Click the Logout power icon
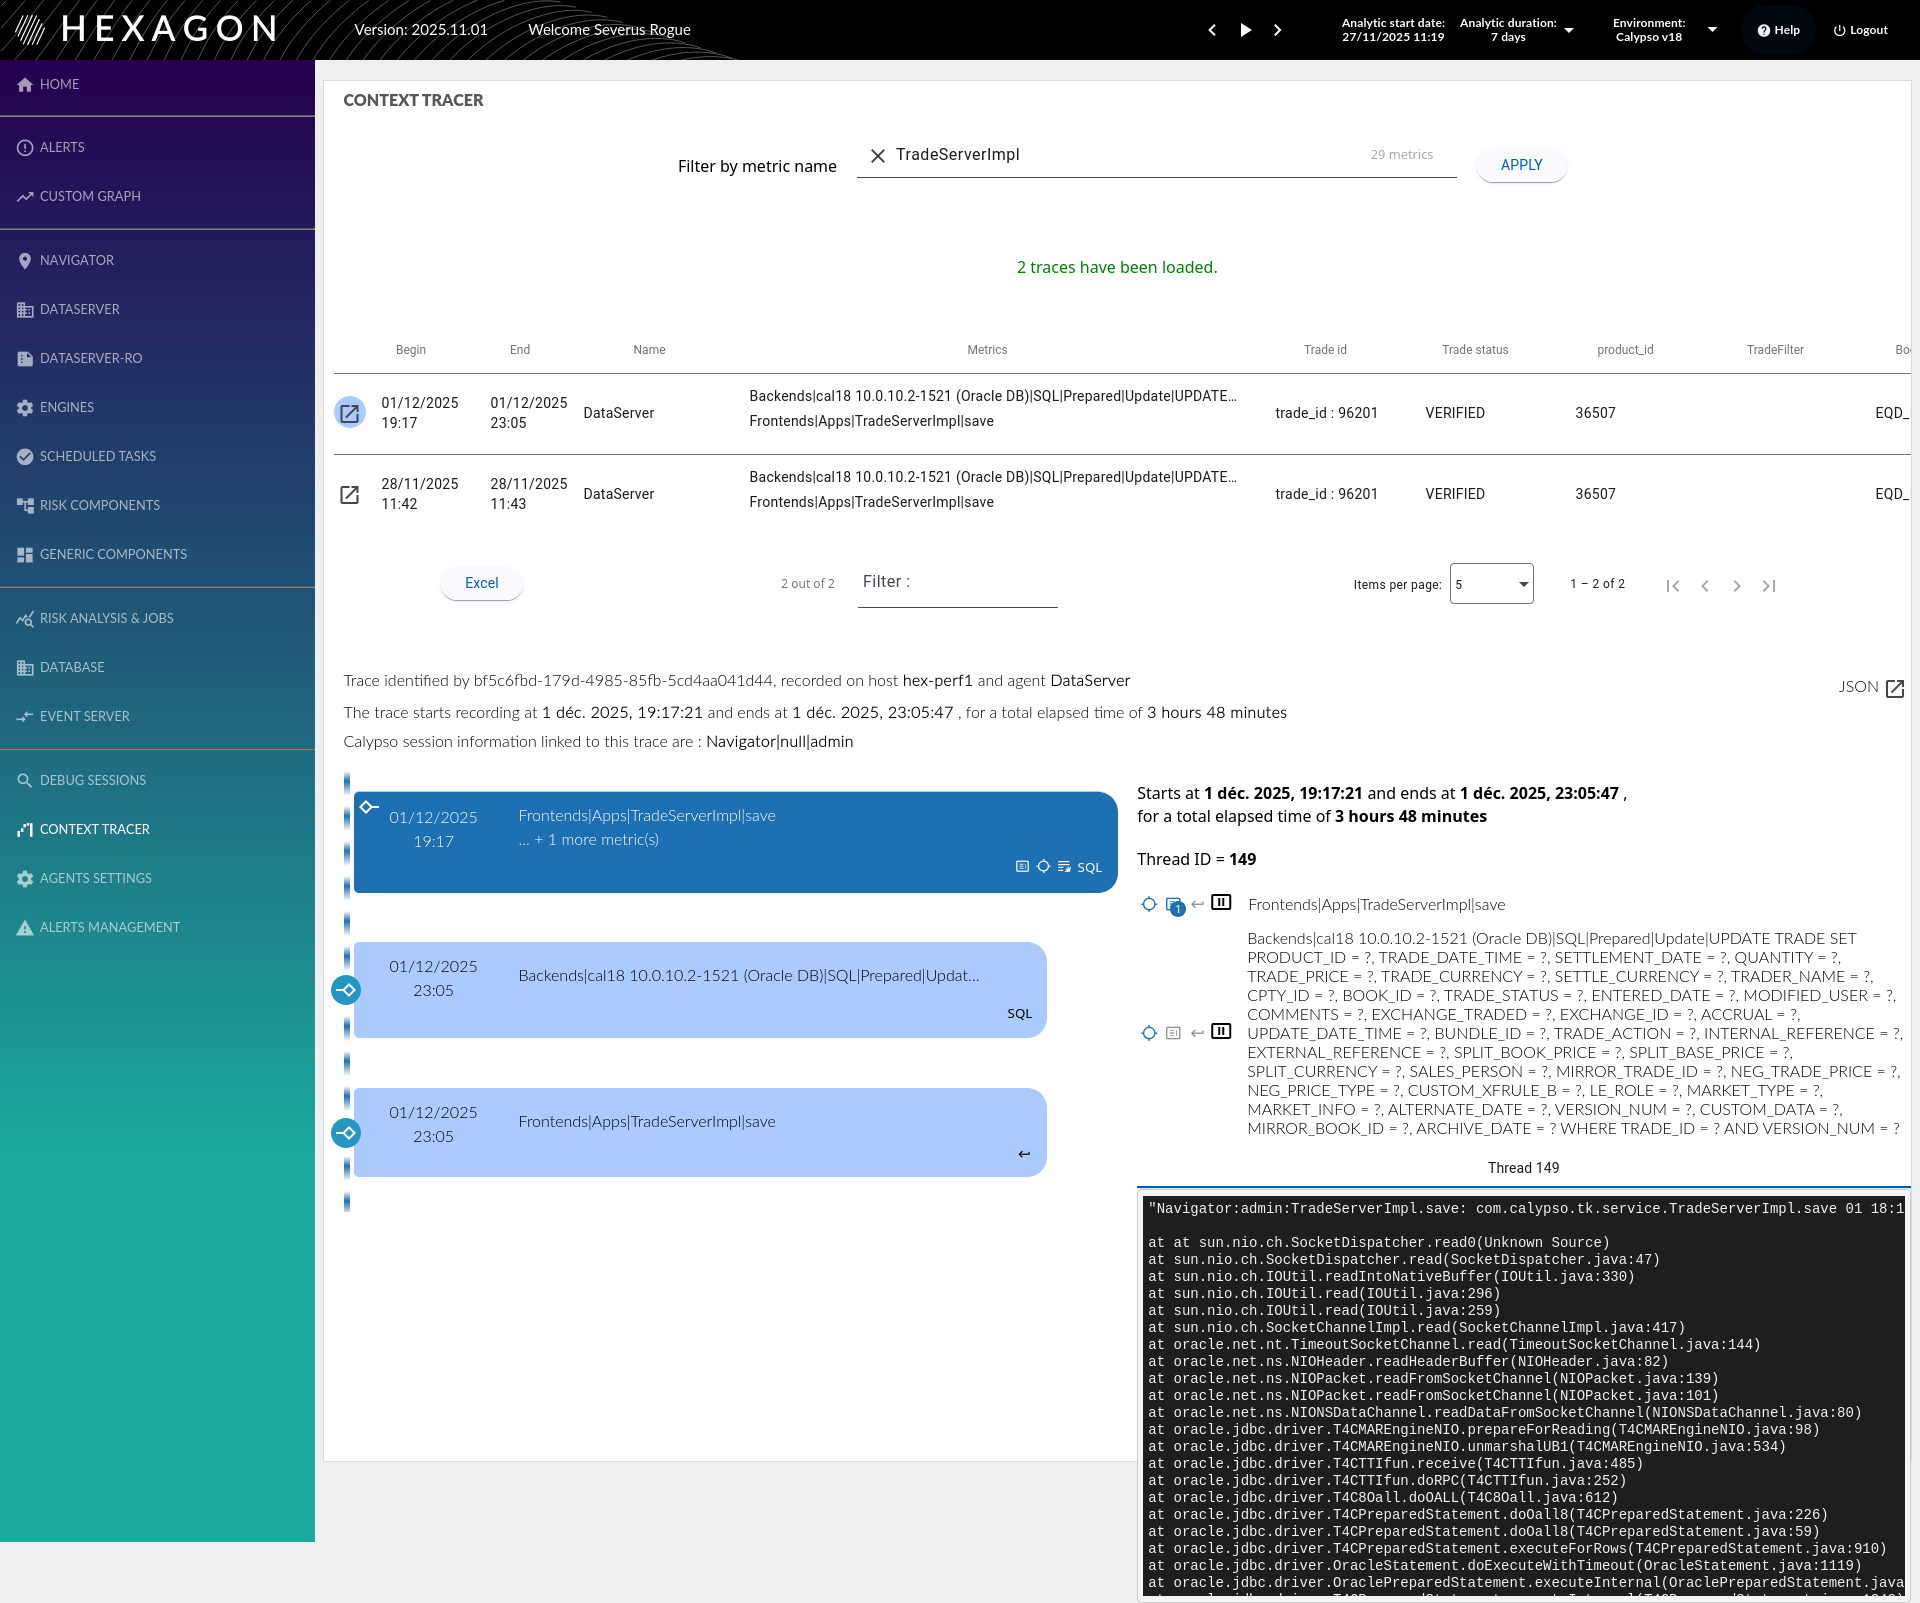This screenshot has width=1920, height=1603. coord(1840,29)
